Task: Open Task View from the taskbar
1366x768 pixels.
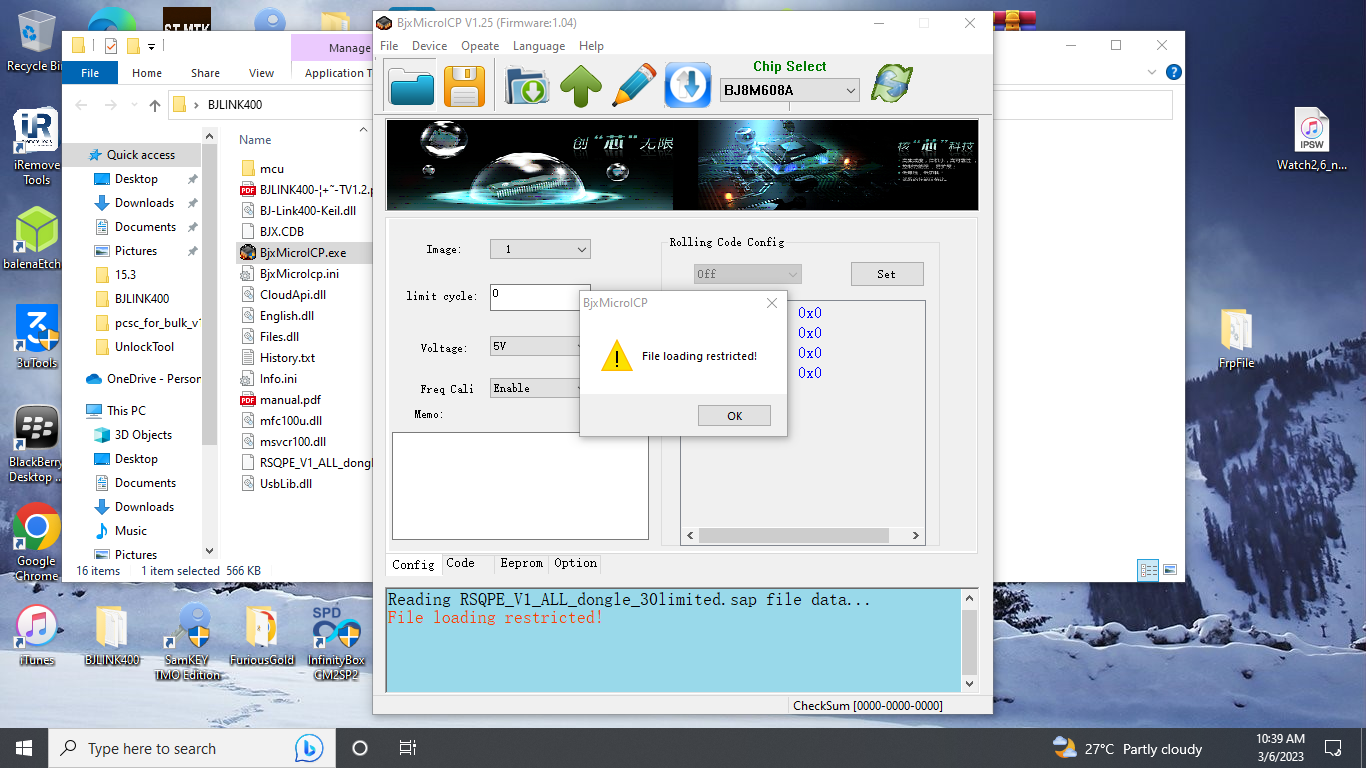Action: [x=407, y=748]
